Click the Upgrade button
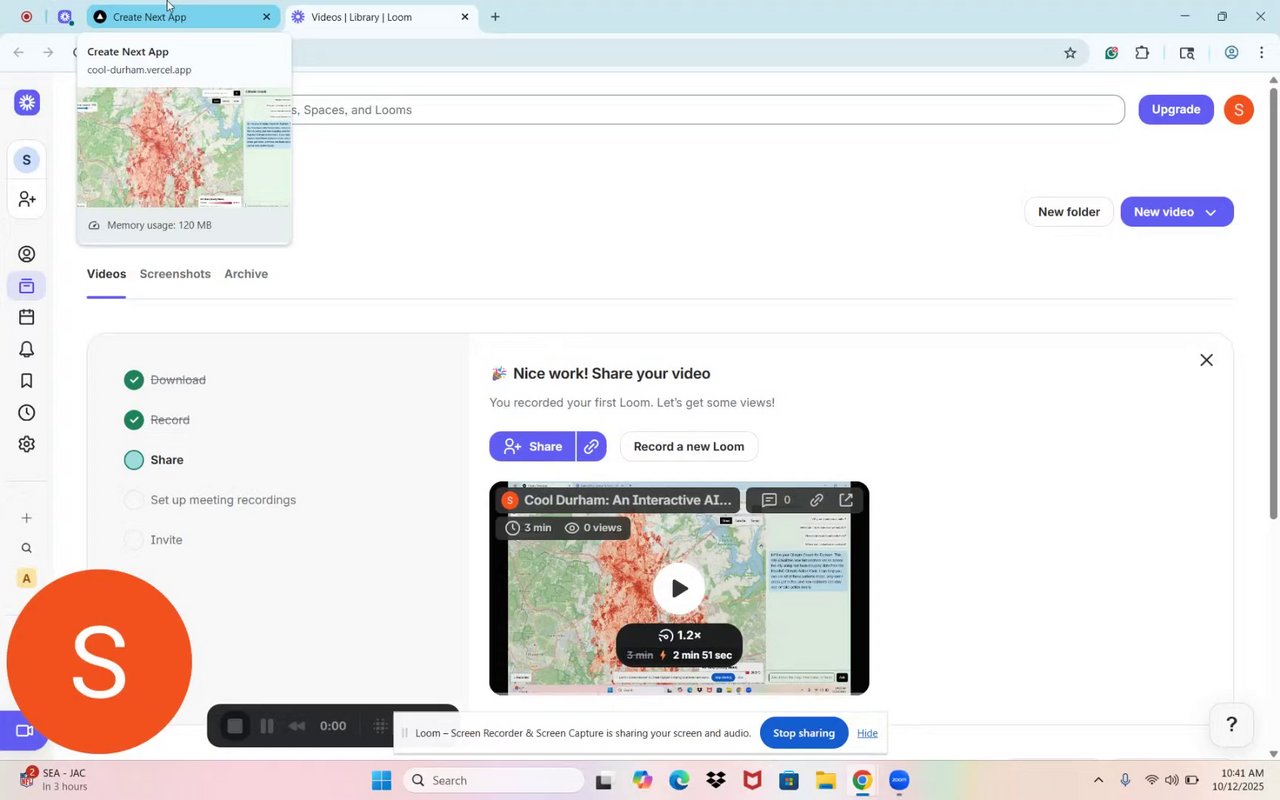 pyautogui.click(x=1176, y=110)
